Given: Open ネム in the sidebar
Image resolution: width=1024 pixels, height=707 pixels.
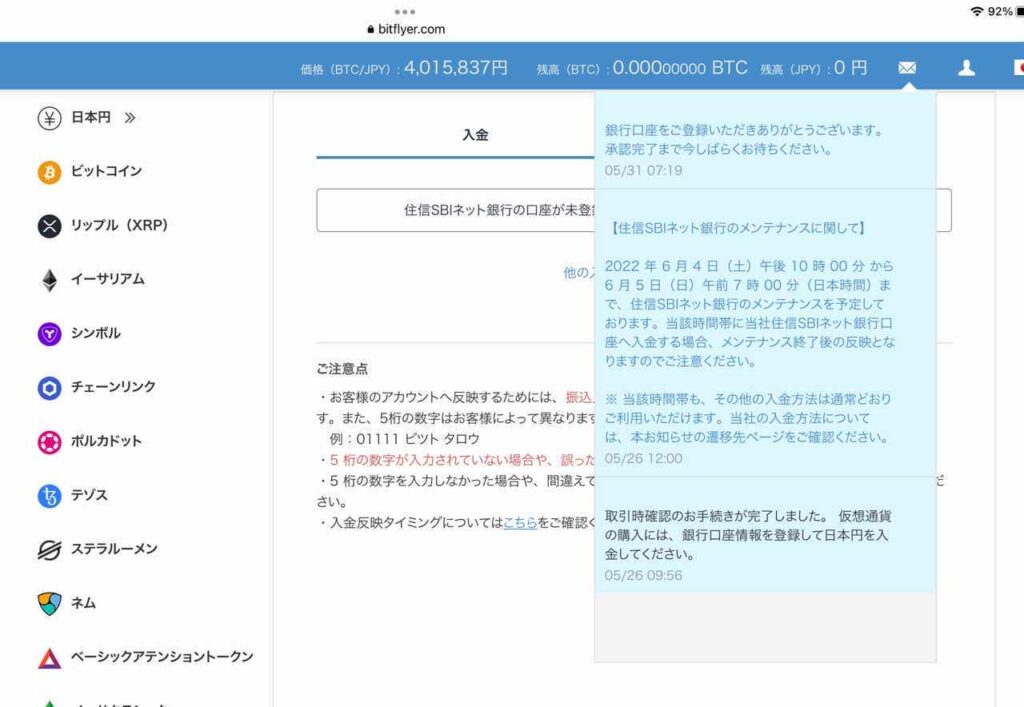Looking at the screenshot, I should [83, 603].
